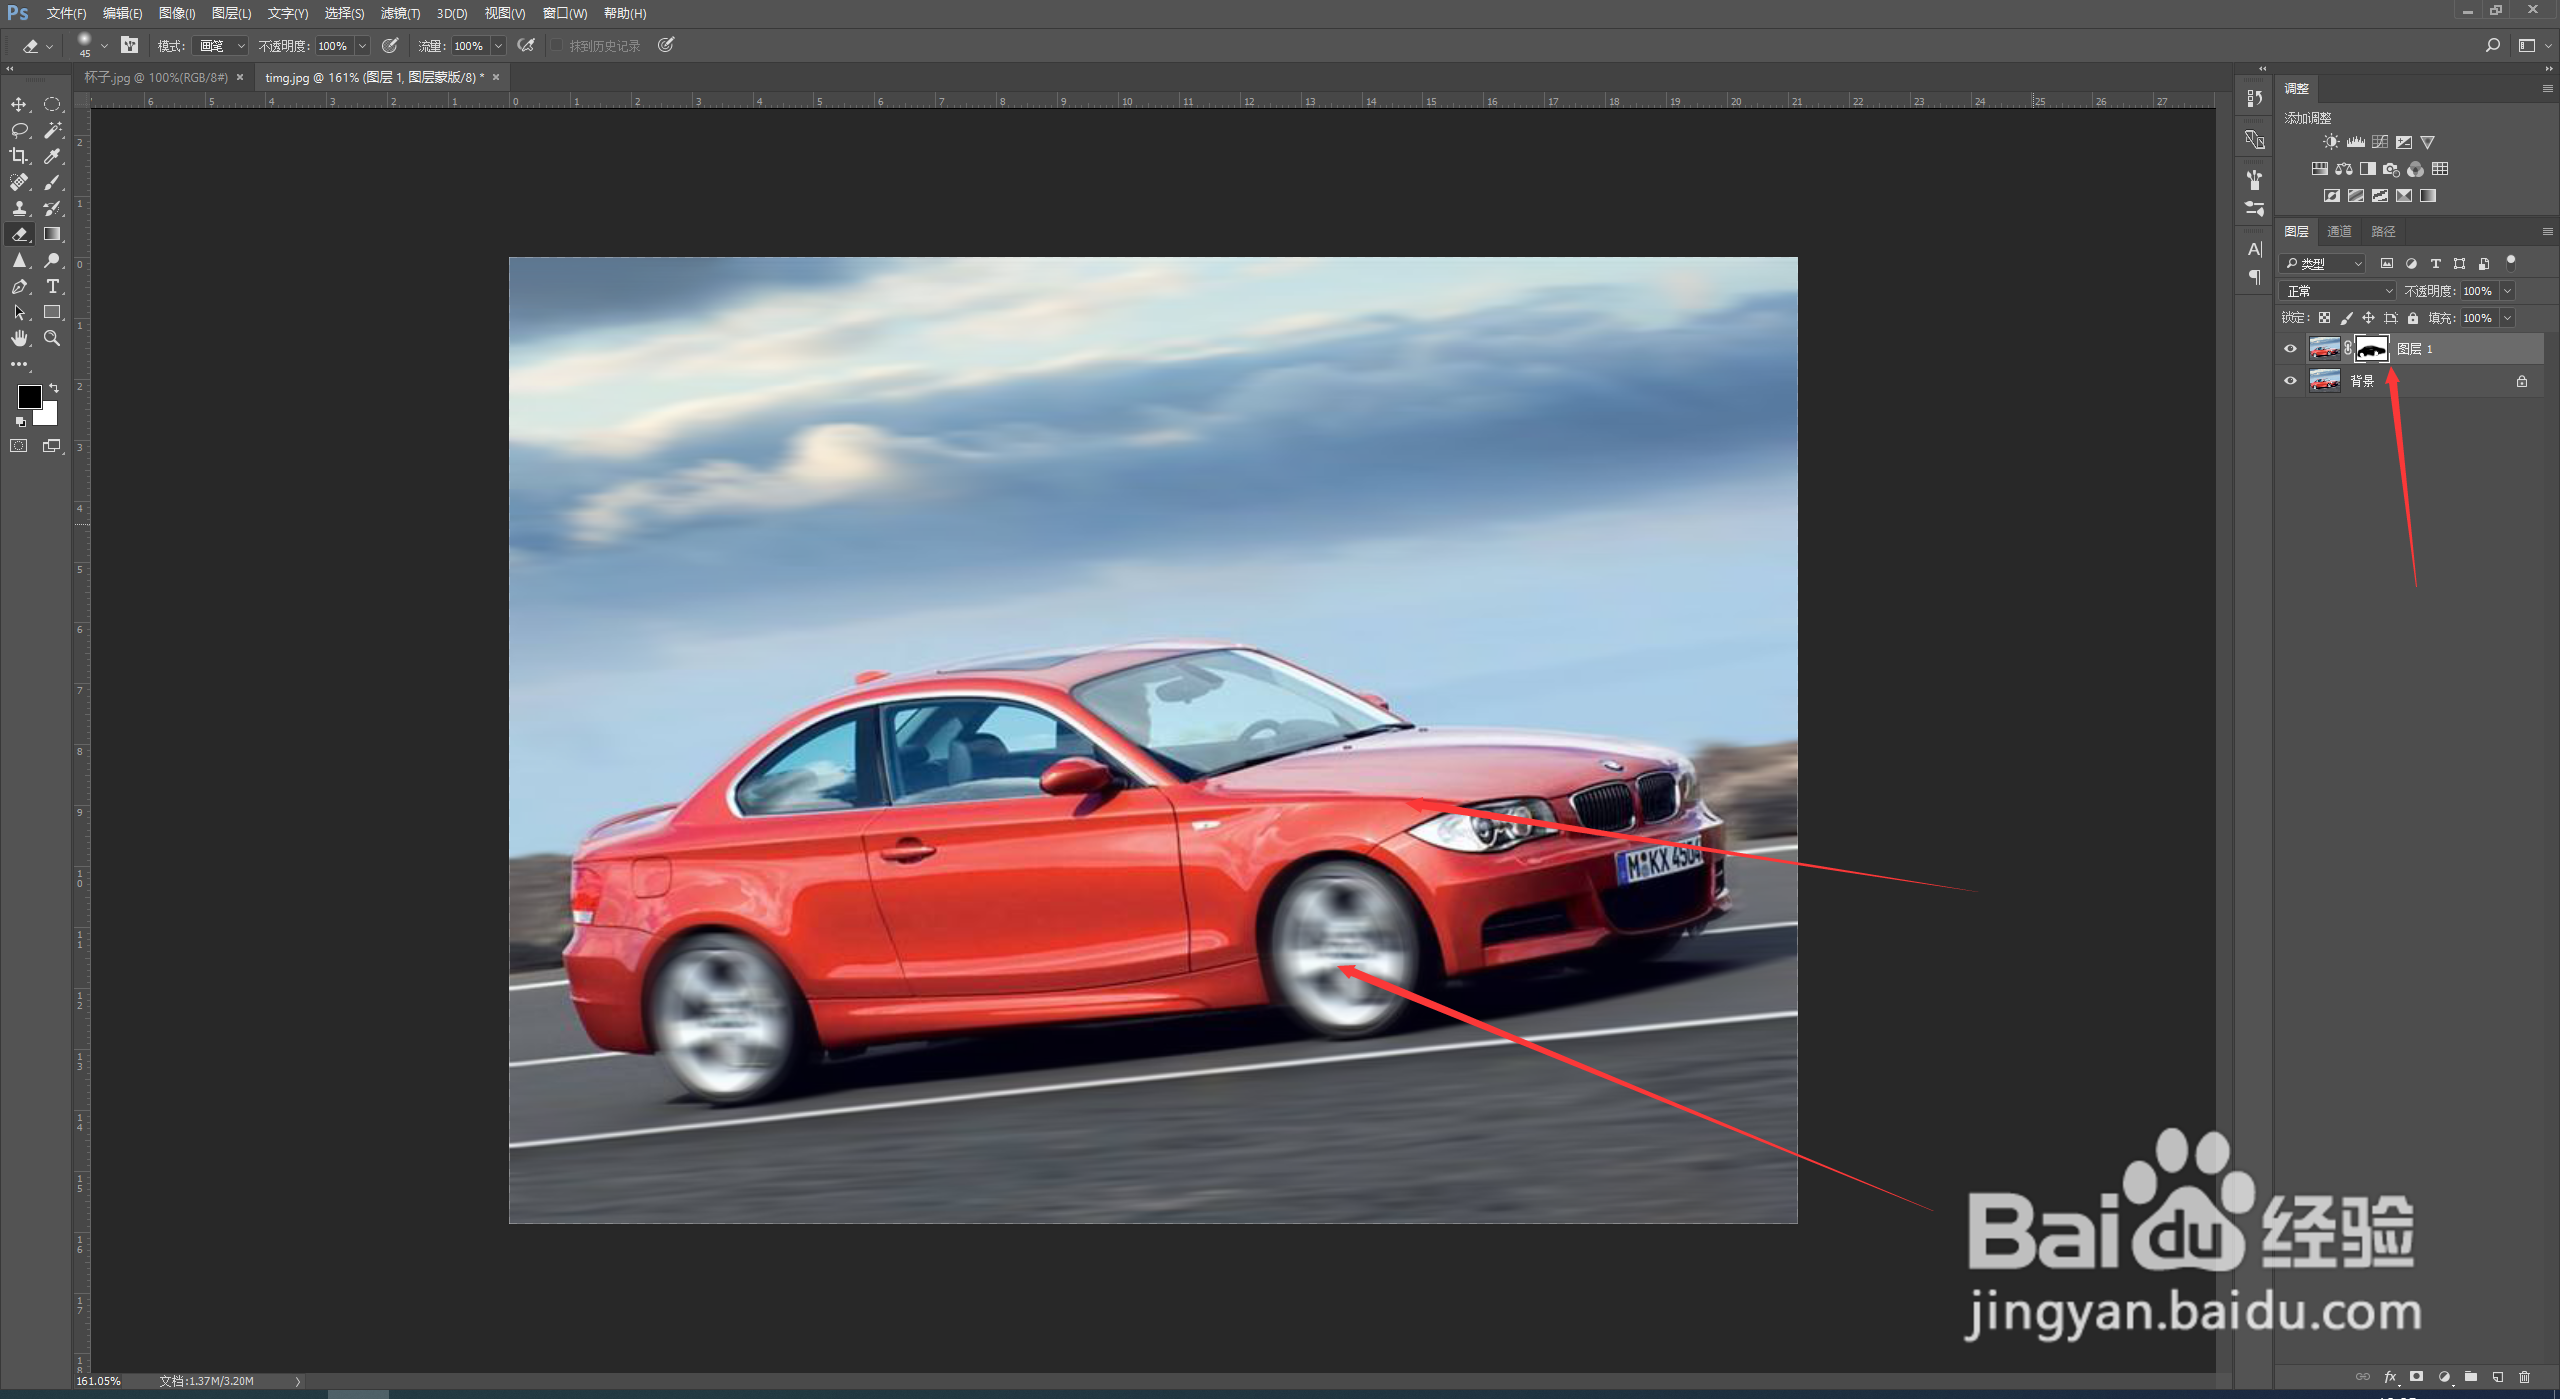Enable 抹到历史记录 checkbox
The height and width of the screenshot is (1399, 2560).
557,46
